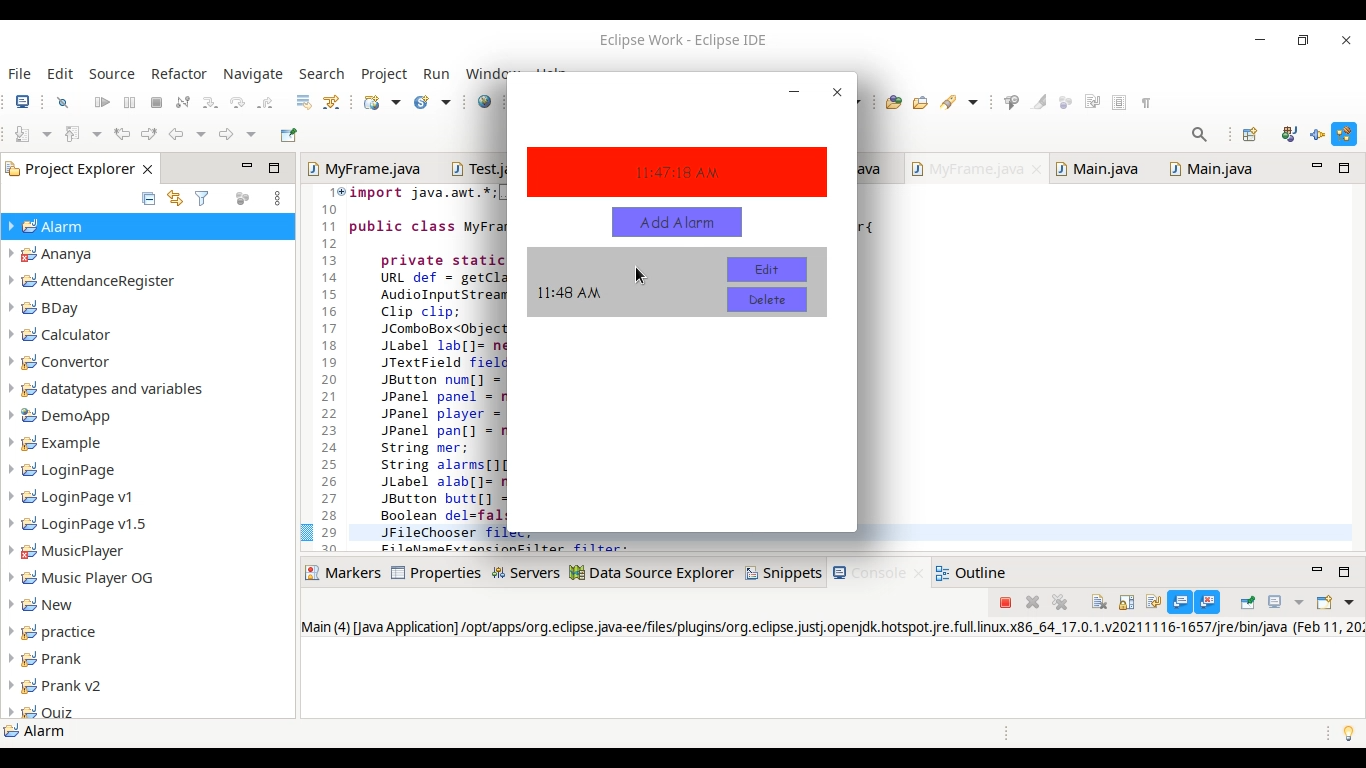Toggle Show Console When Standard Out Changes
The image size is (1366, 768).
1180,602
